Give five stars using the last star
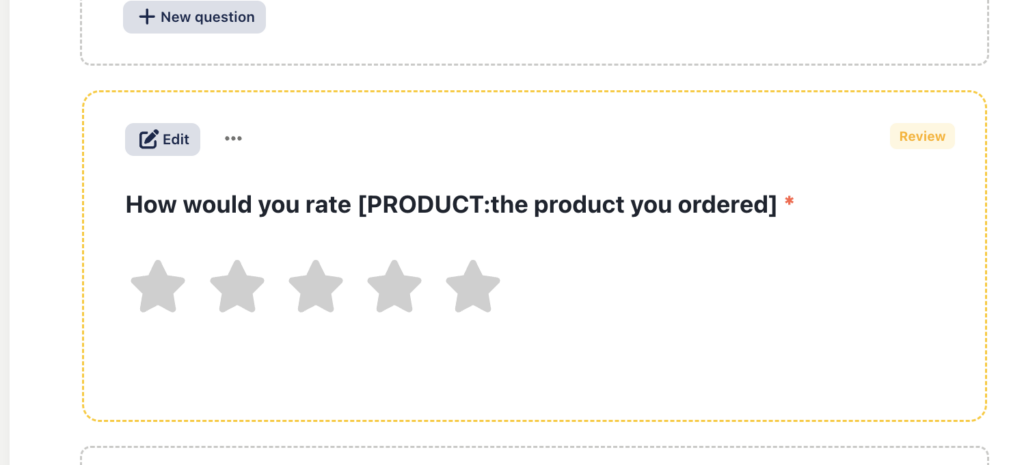 point(473,287)
